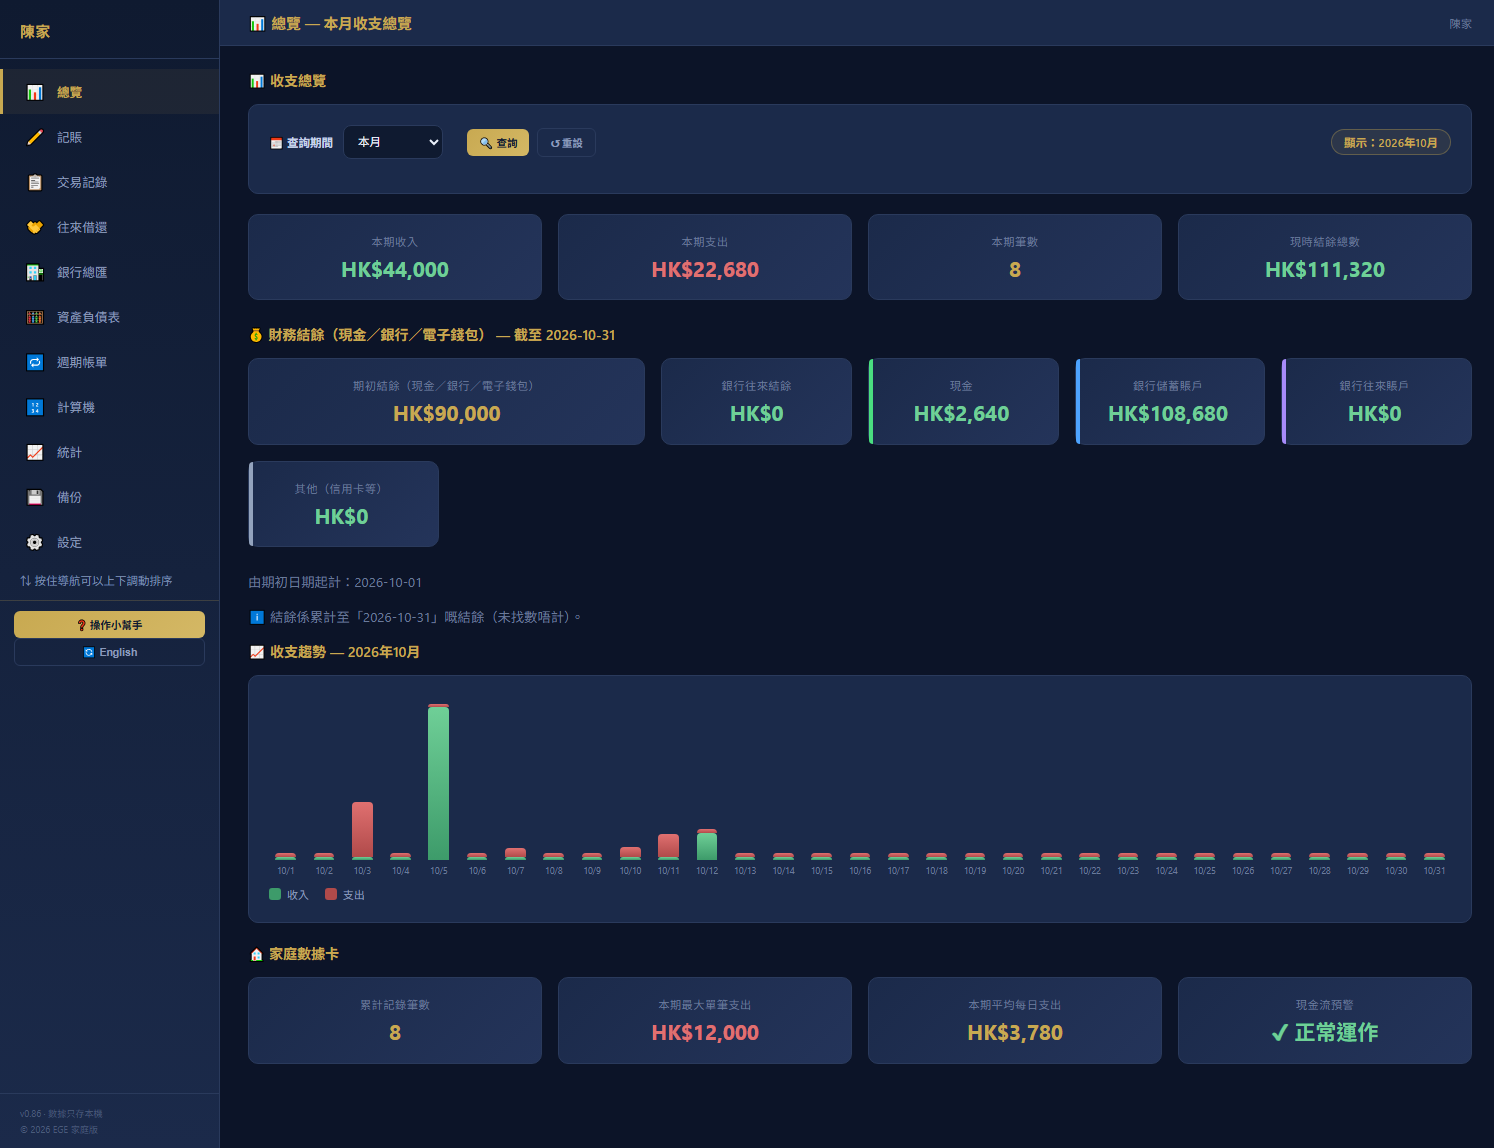The image size is (1494, 1148).
Task: Click the red expense bar for 10/3
Action: pyautogui.click(x=362, y=830)
